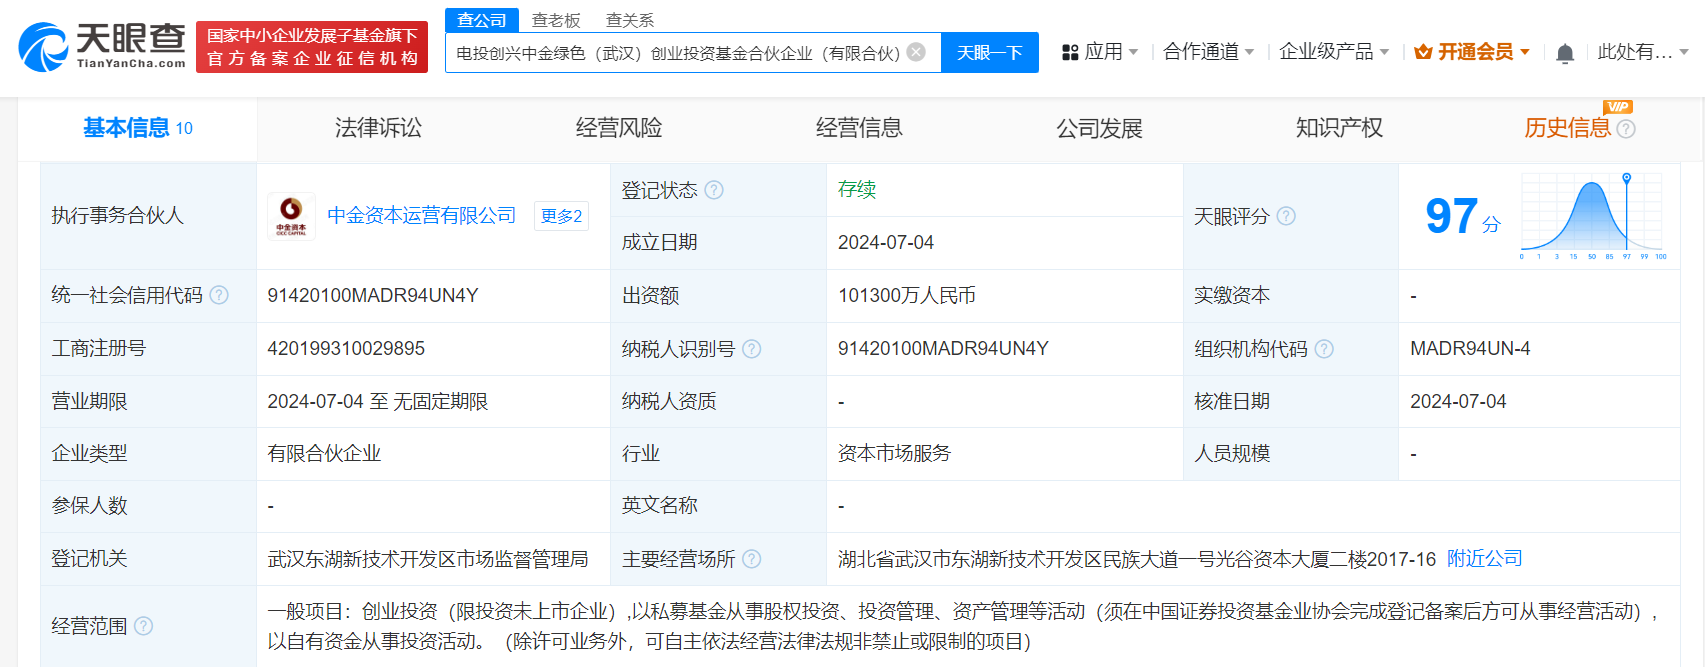Screen dimensions: 1705x667
Task: Open the 合作通道 dropdown
Action: coord(1208,52)
